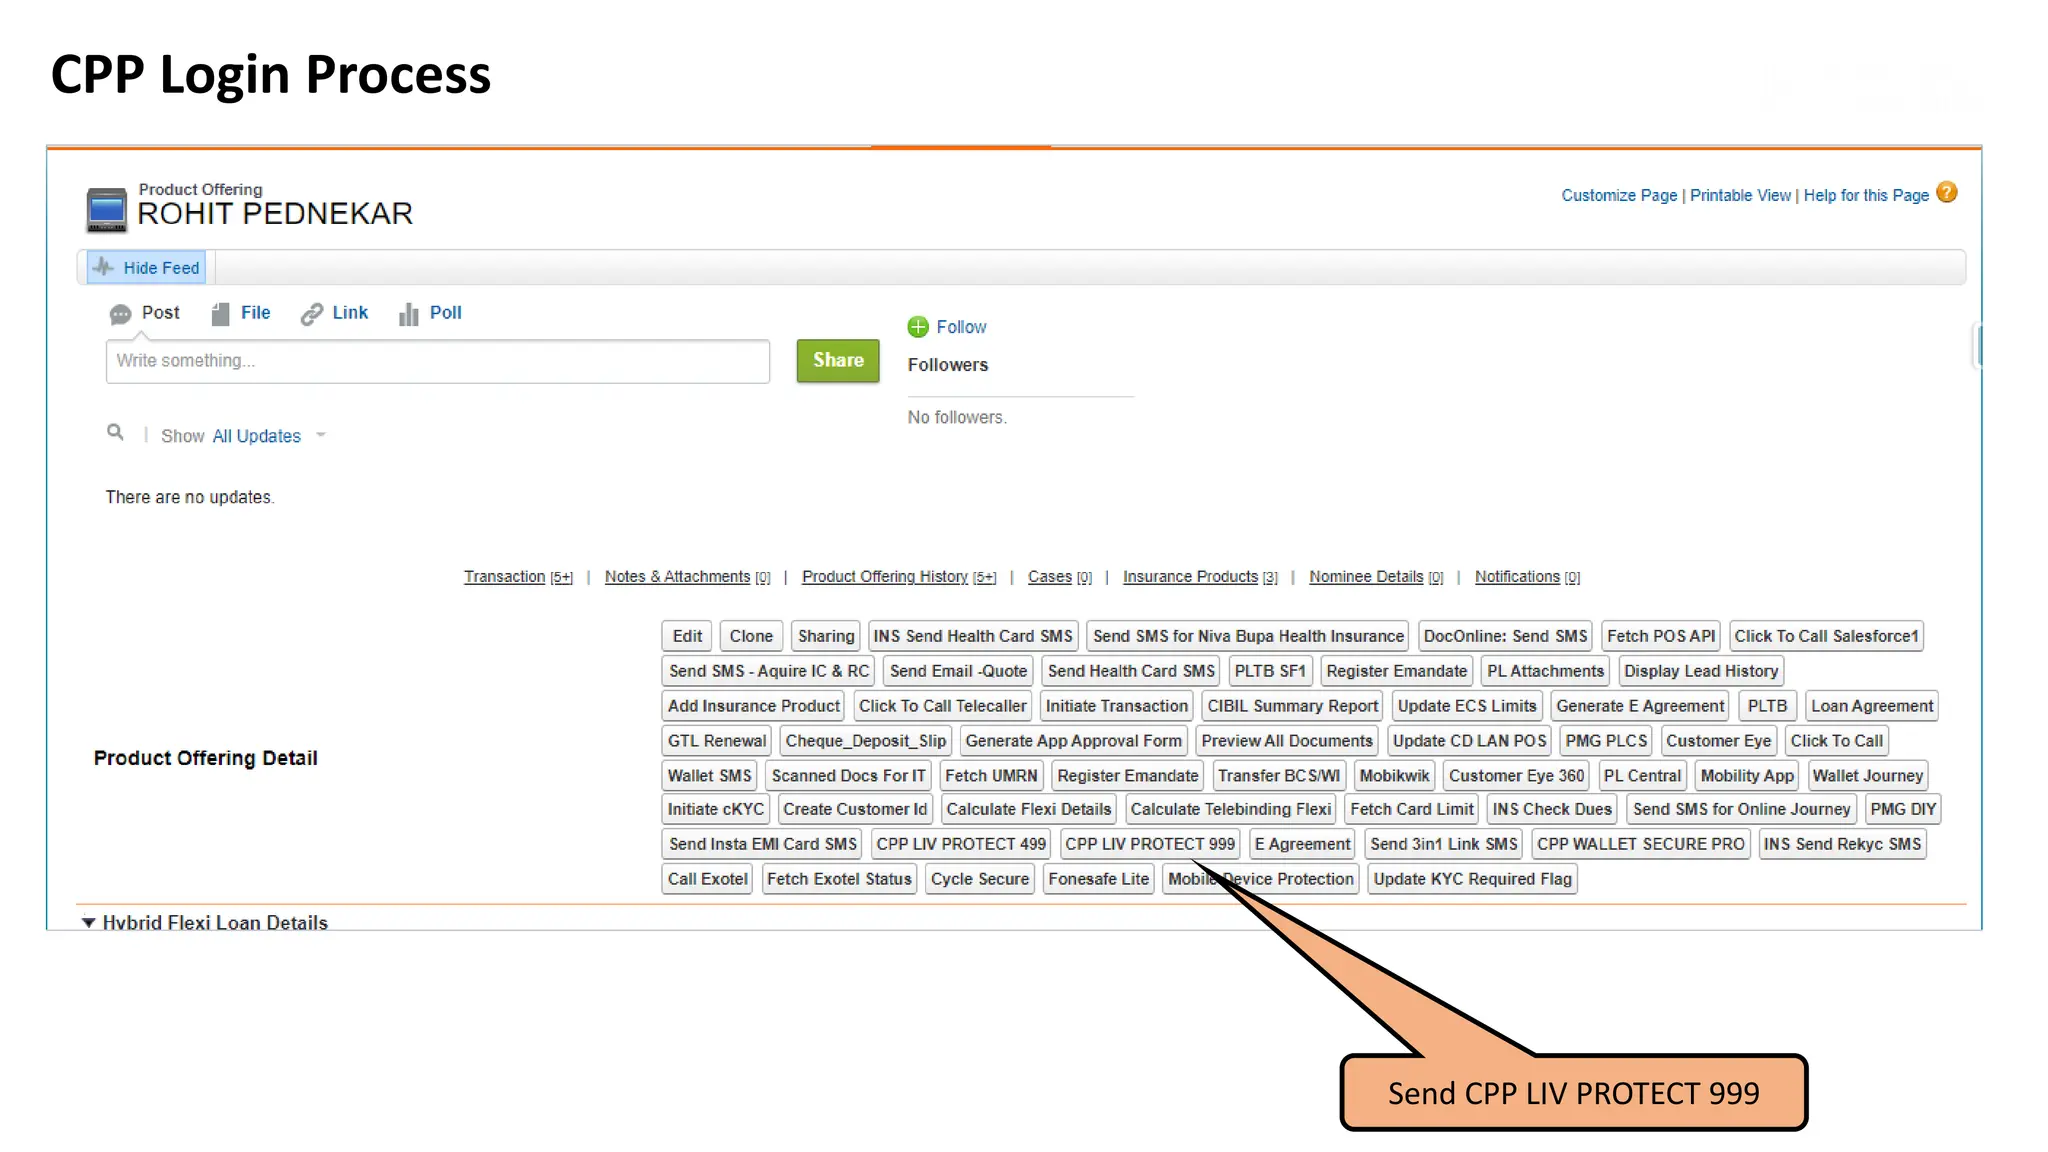Select the Poll chart icon
Viewport: 2048px width, 1152px height.
tap(408, 314)
